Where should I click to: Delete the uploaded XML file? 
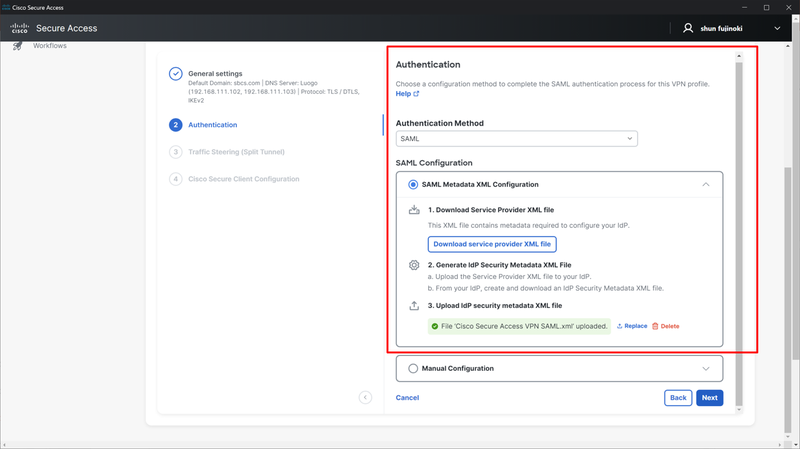coord(665,326)
